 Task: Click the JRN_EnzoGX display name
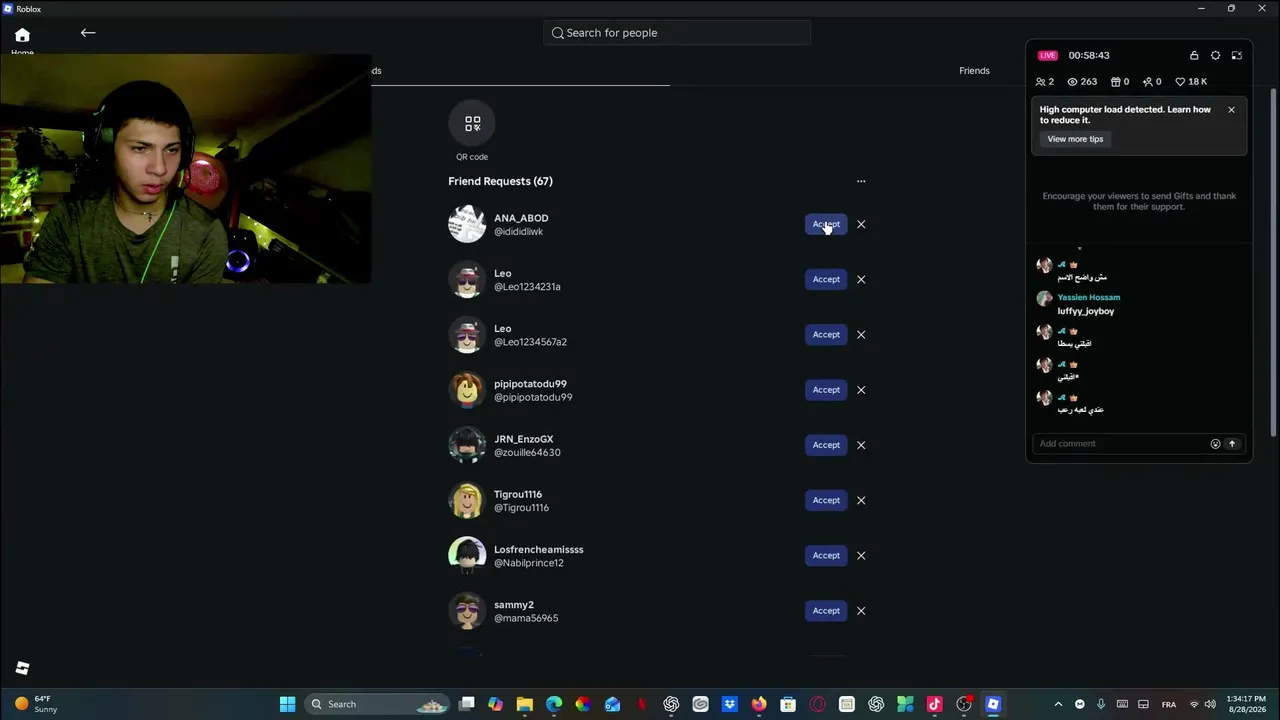523,439
